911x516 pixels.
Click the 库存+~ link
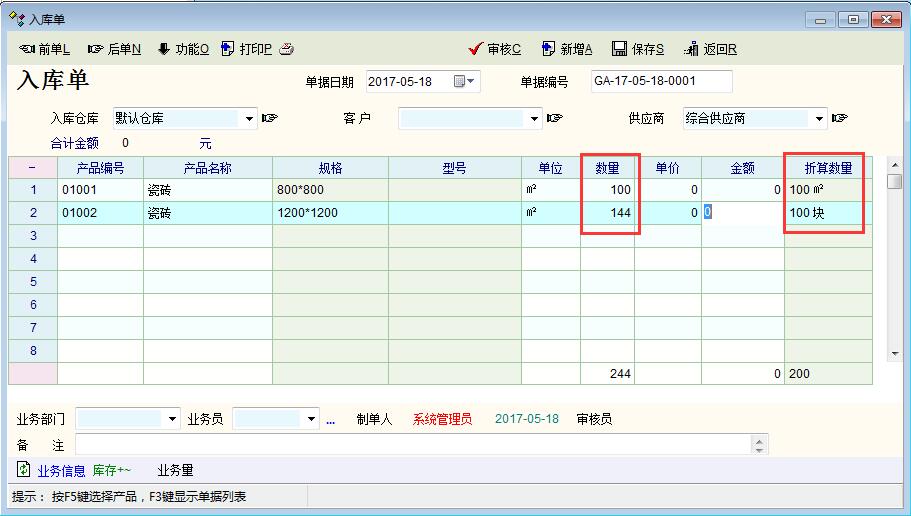(112, 470)
